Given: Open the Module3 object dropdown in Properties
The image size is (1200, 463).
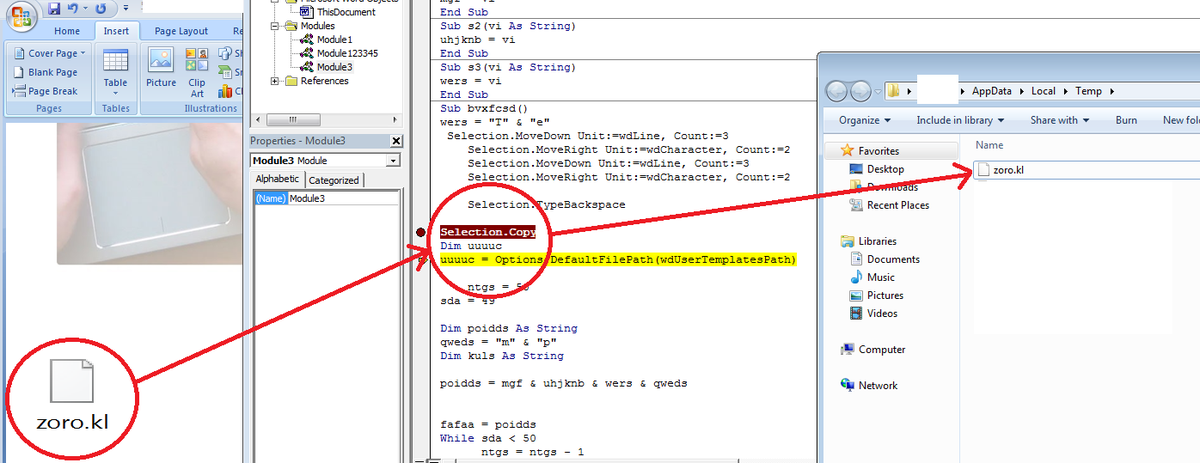Looking at the screenshot, I should [x=392, y=160].
